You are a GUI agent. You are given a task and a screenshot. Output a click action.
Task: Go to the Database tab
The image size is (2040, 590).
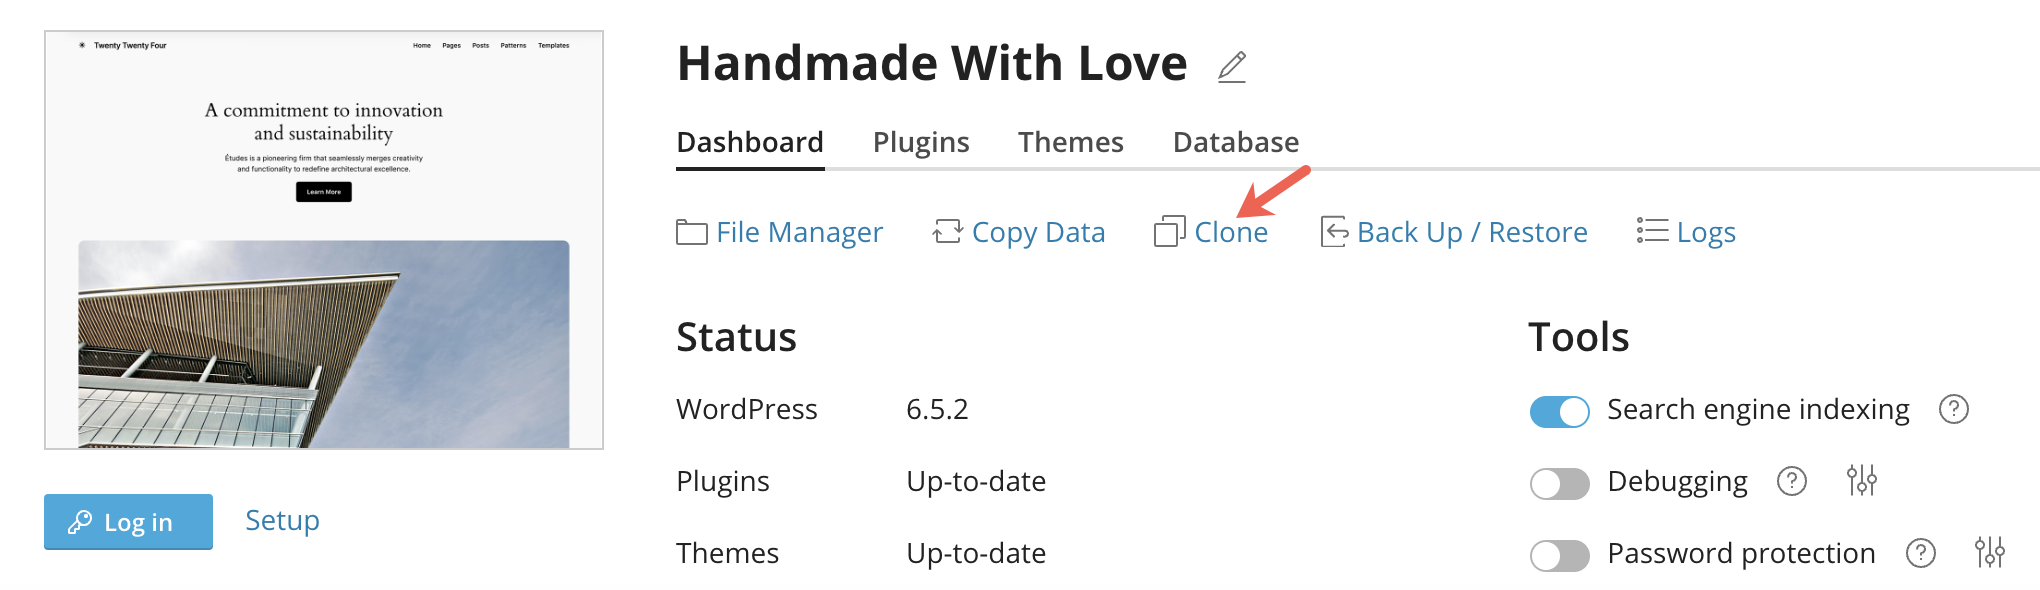click(1235, 142)
